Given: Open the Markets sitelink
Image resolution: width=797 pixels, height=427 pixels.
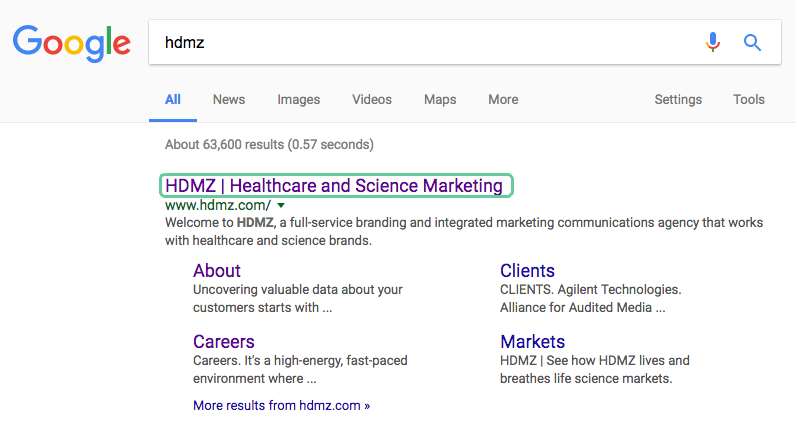Looking at the screenshot, I should tap(532, 342).
